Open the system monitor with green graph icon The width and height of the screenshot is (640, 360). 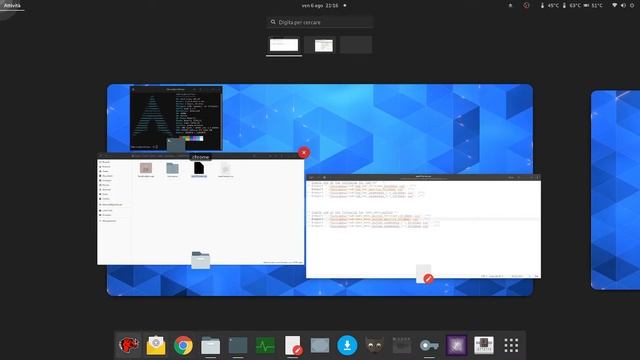(265, 345)
